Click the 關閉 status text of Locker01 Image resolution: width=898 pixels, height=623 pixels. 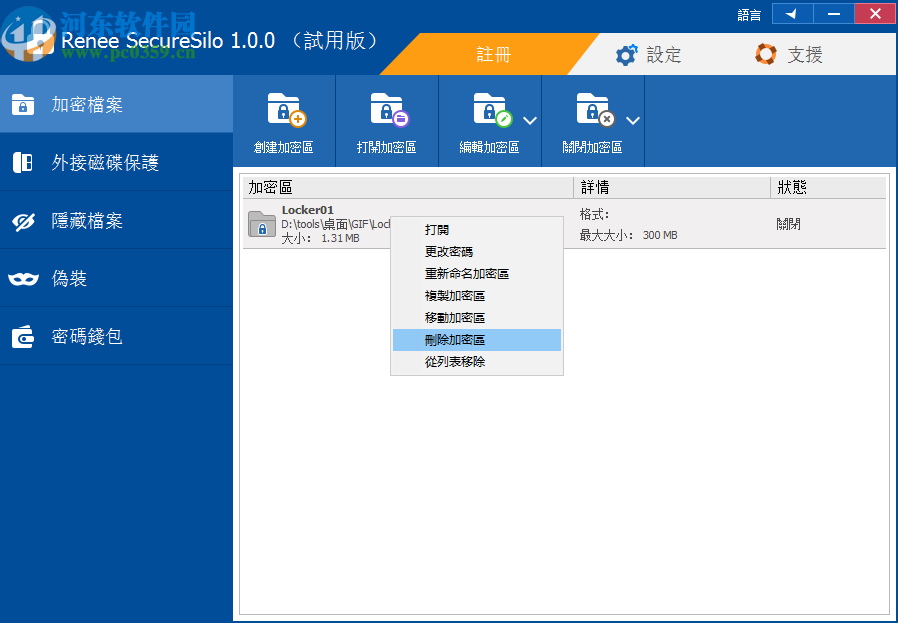tap(788, 224)
